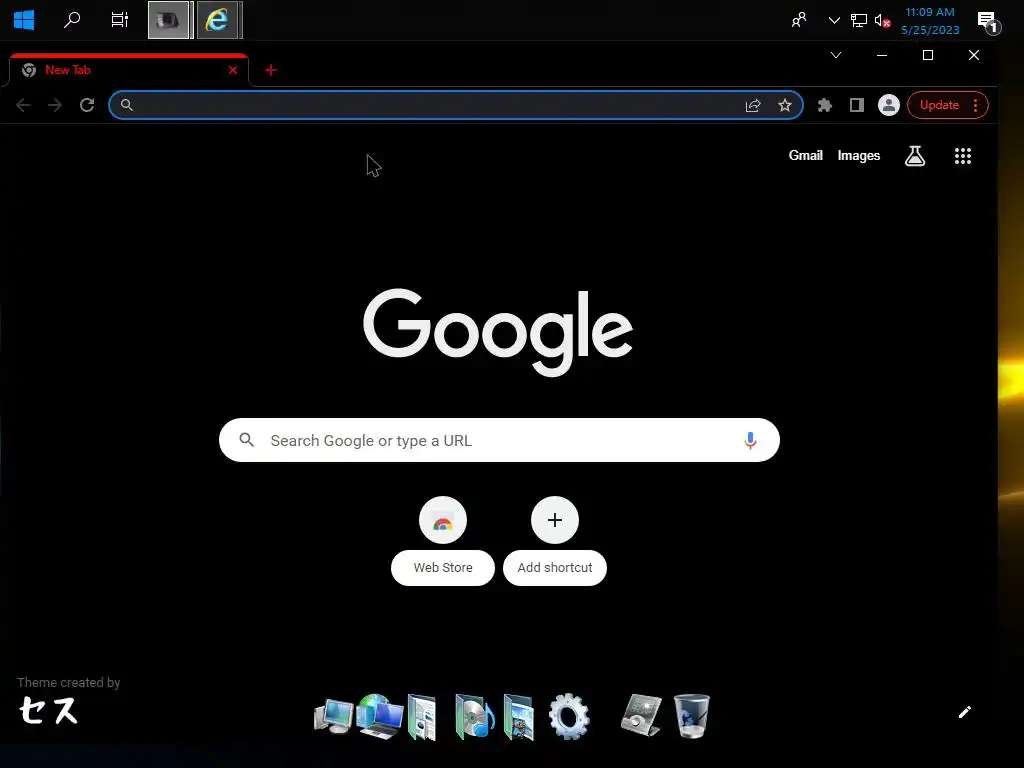
Task: Click the gray taskbar app thumbnail
Action: tap(168, 20)
